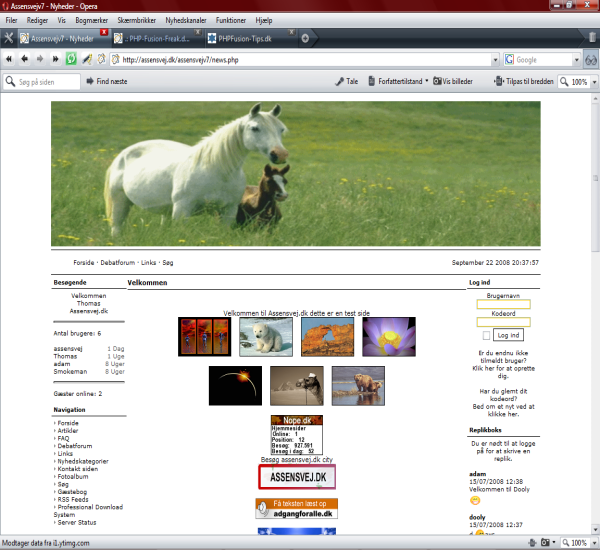Click the reload page icon
This screenshot has height=550, width=600.
(71, 60)
